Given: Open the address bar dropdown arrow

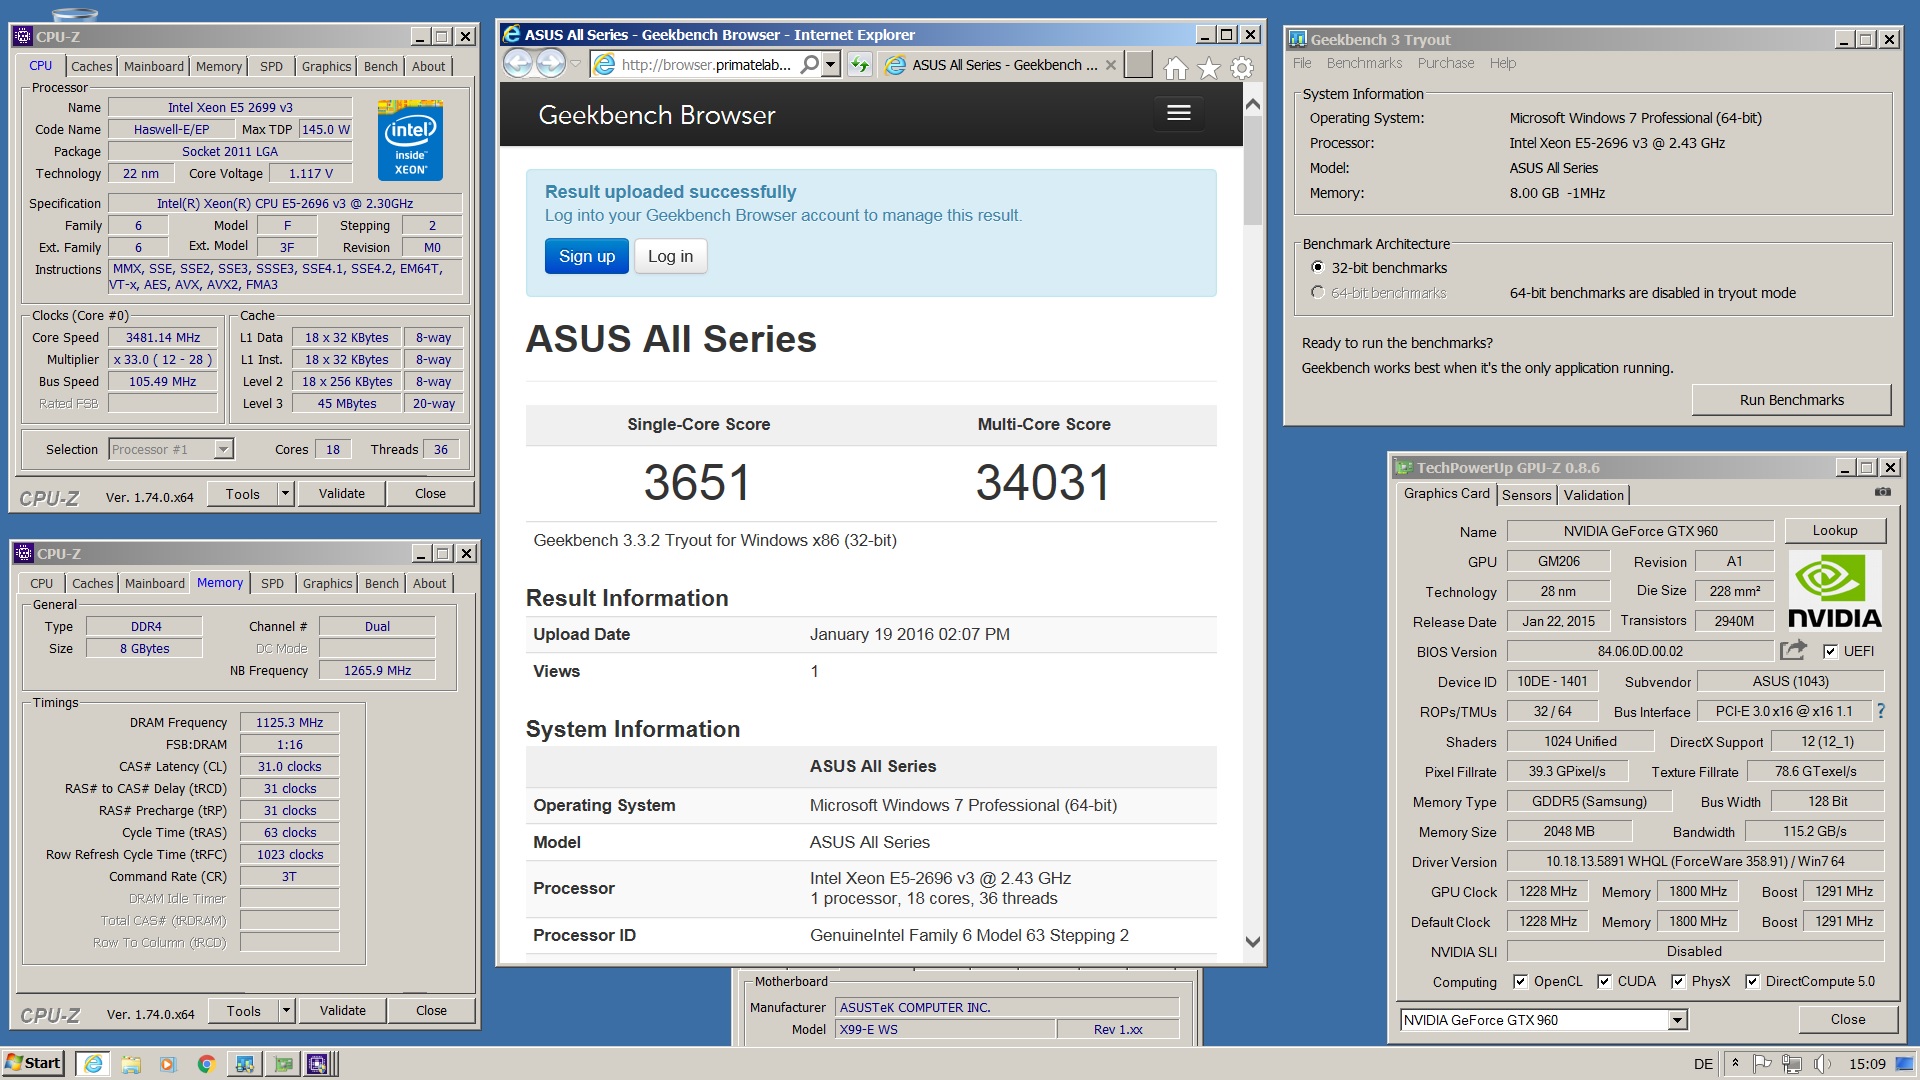Looking at the screenshot, I should coord(830,65).
